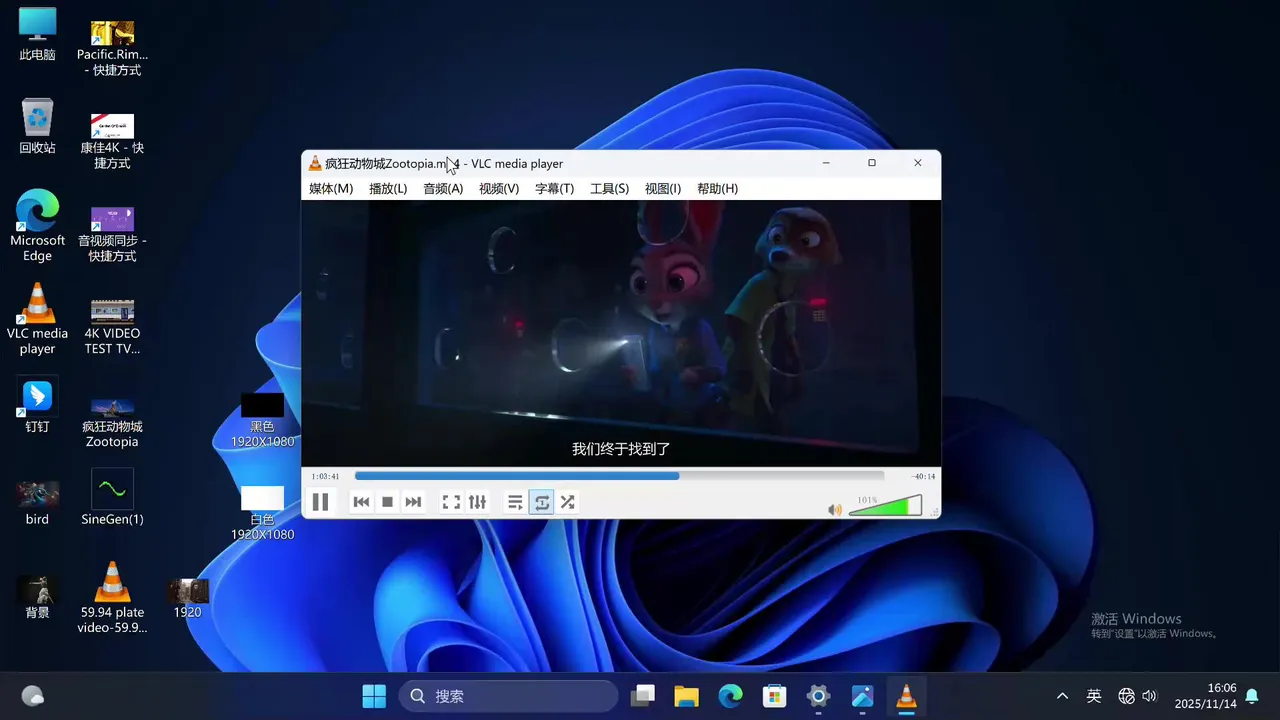Select the 背景 desktop file
The width and height of the screenshot is (1280, 720).
[x=37, y=597]
